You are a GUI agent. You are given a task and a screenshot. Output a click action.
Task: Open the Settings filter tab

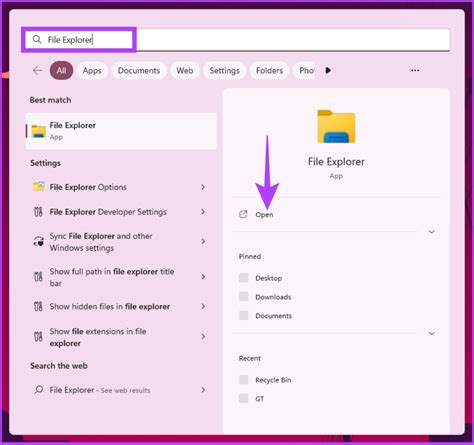tap(225, 70)
